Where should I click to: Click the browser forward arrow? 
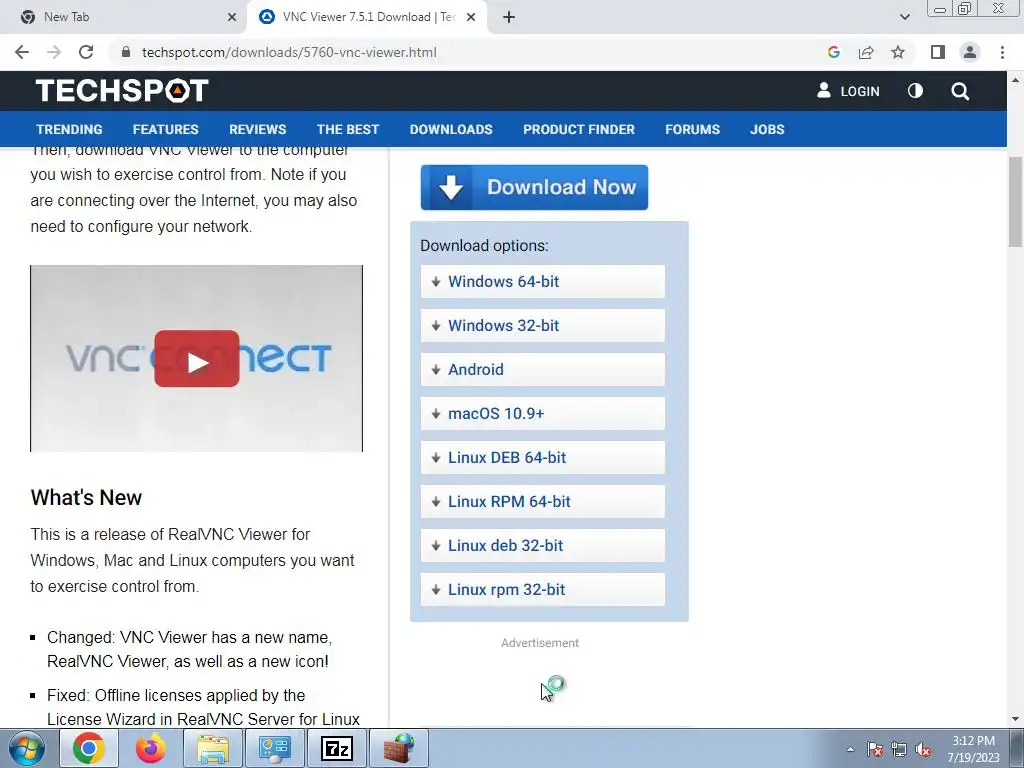click(x=54, y=52)
